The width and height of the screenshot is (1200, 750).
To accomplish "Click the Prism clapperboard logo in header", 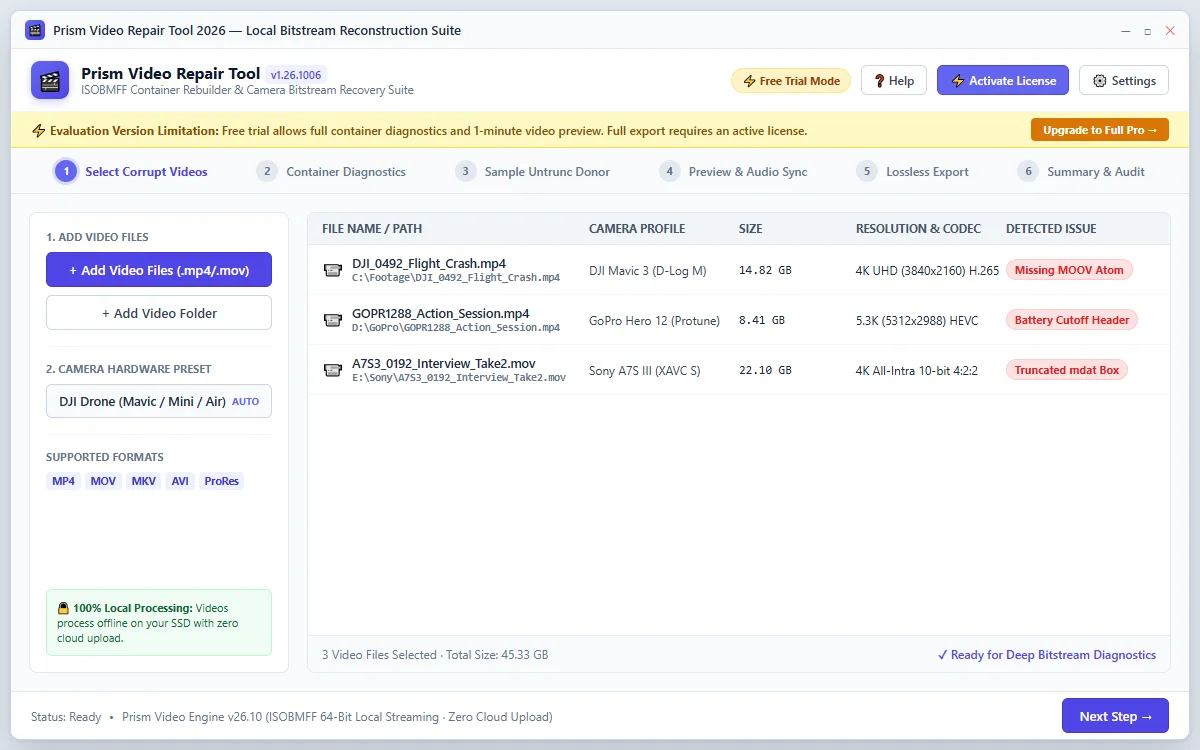I will pos(50,81).
